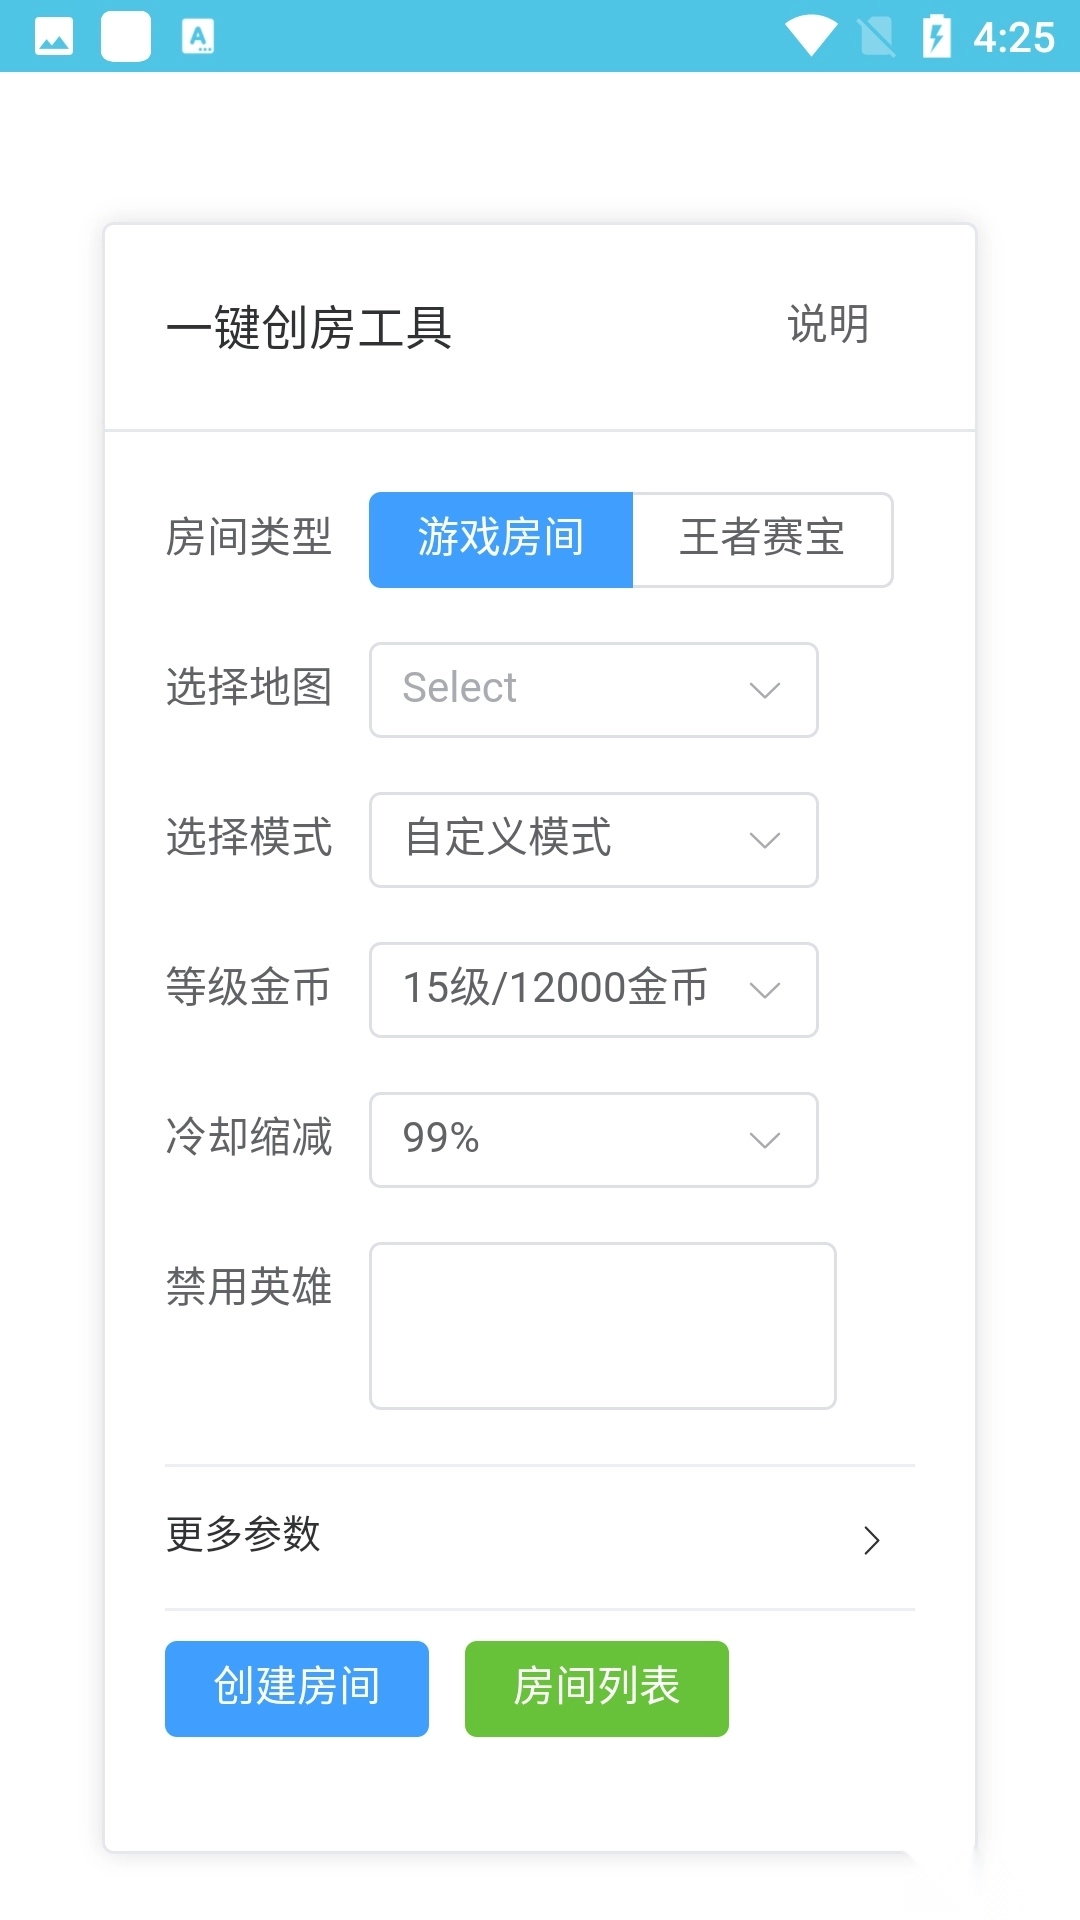The image size is (1080, 1920).
Task: Open the 选择模式 dropdown showing 自定义模式
Action: [592, 840]
